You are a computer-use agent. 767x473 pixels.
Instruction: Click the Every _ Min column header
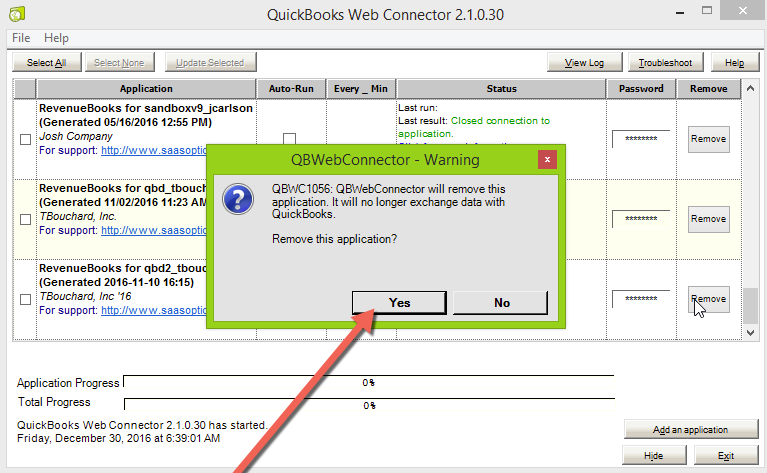pyautogui.click(x=361, y=89)
